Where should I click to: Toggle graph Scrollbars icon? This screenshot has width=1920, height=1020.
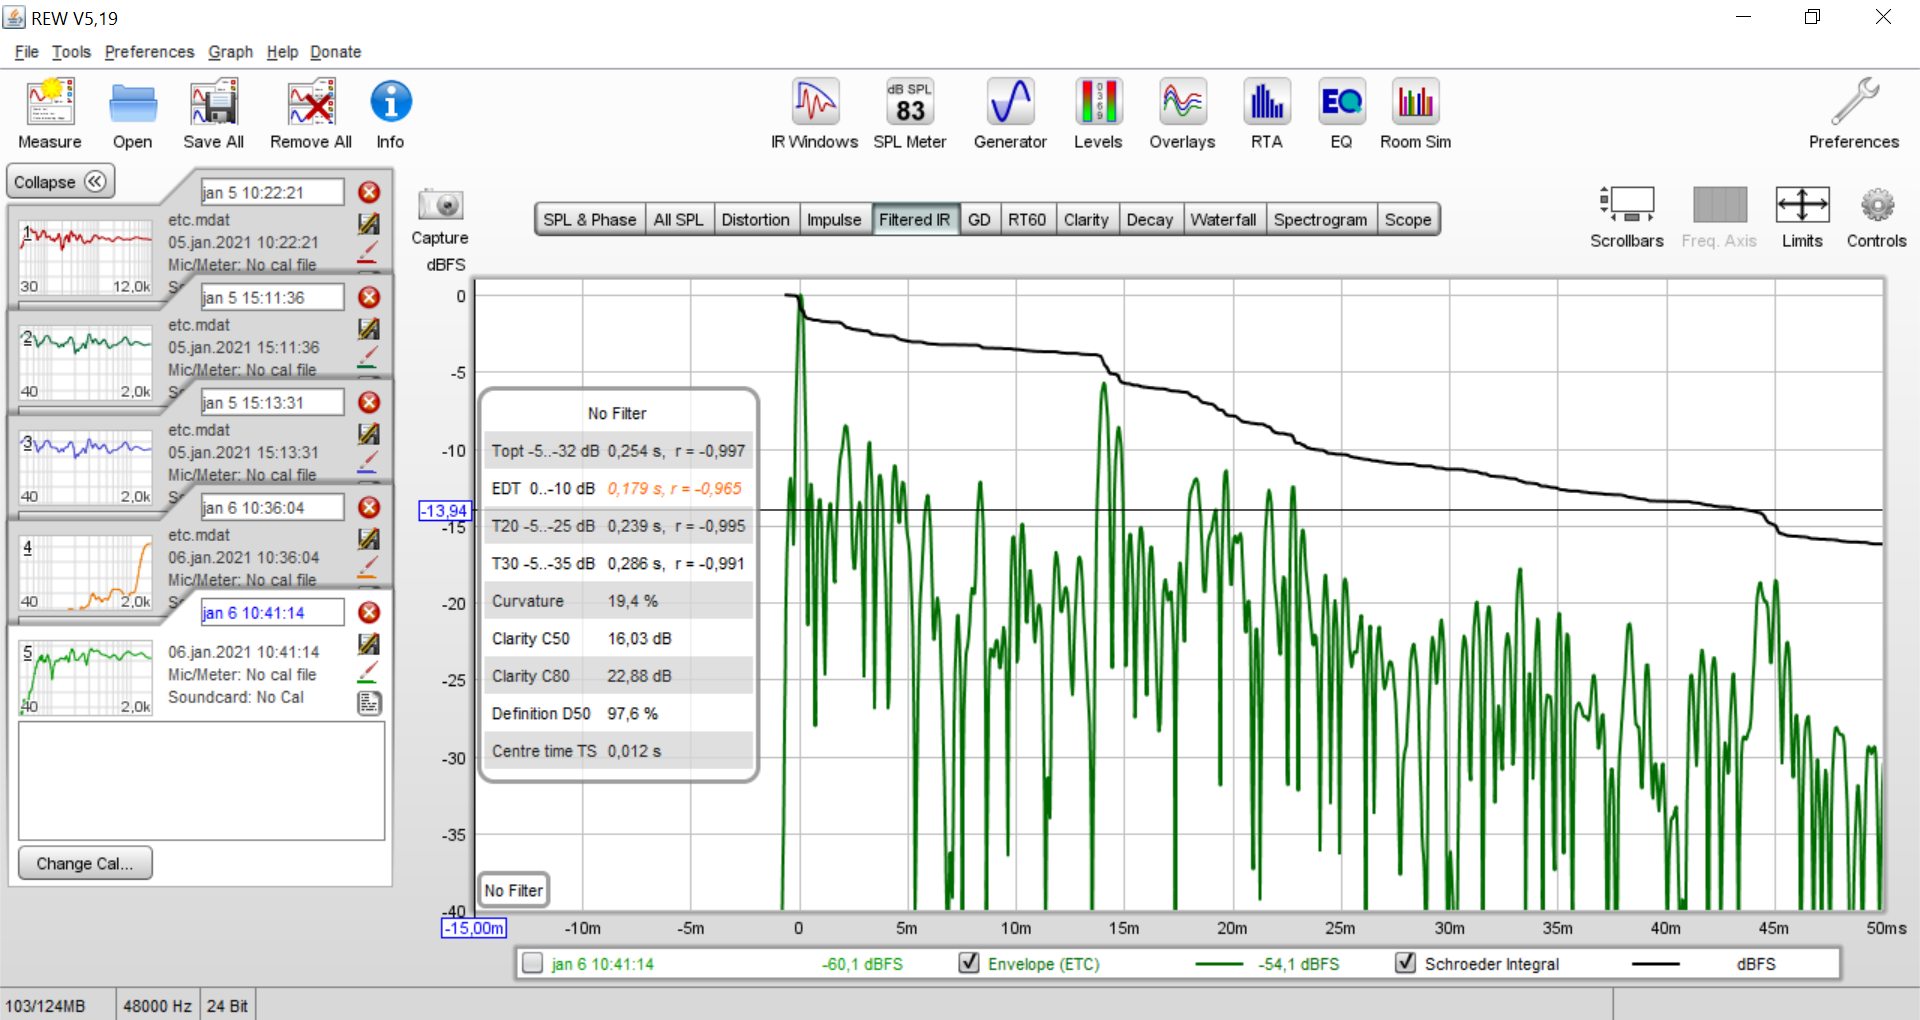pyautogui.click(x=1627, y=205)
